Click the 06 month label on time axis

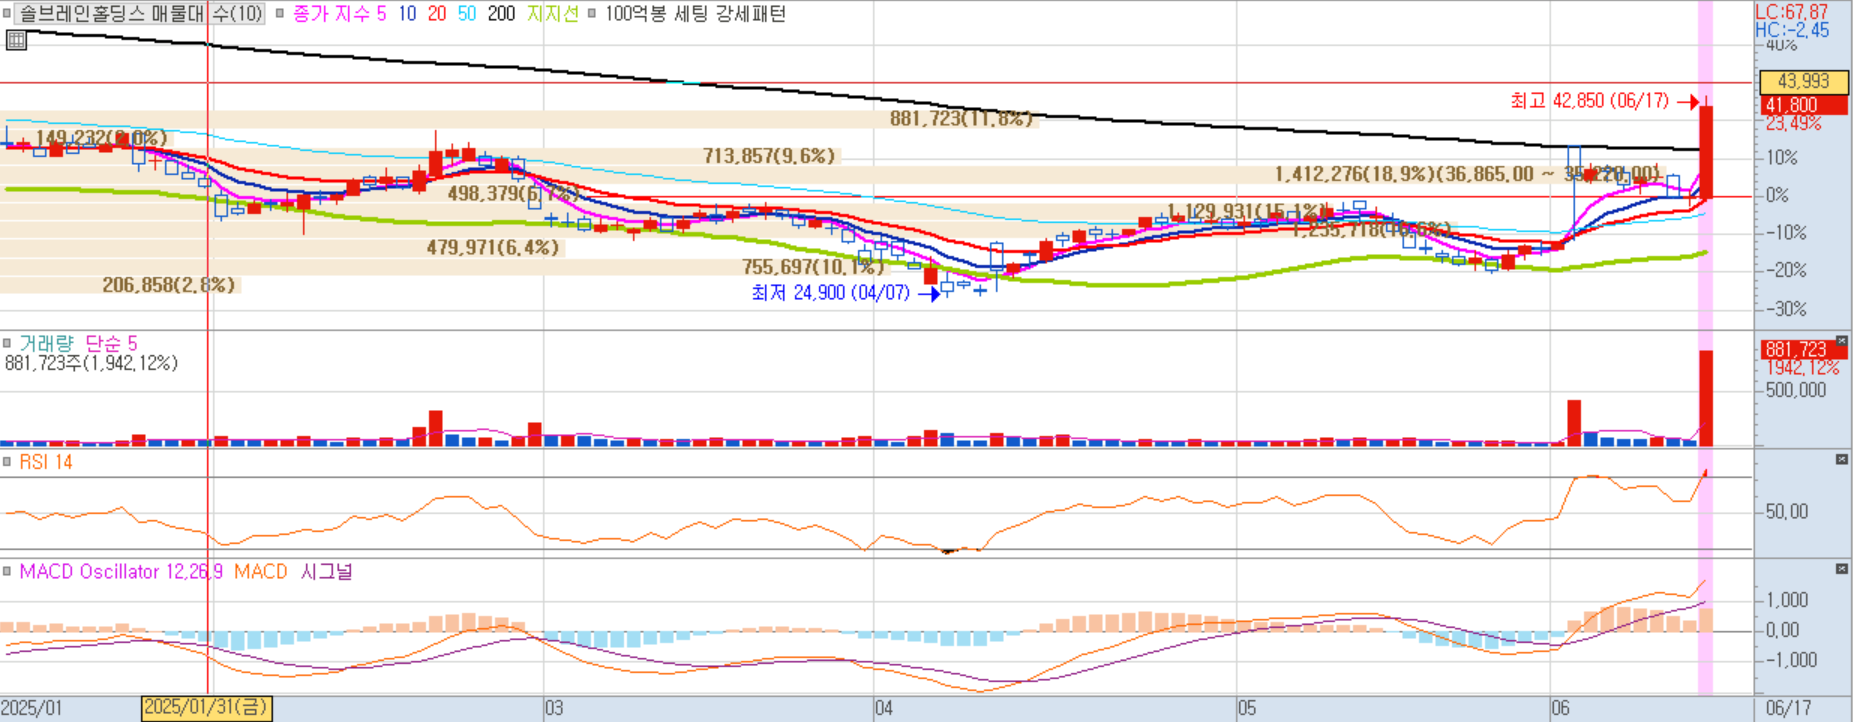(x=1560, y=708)
